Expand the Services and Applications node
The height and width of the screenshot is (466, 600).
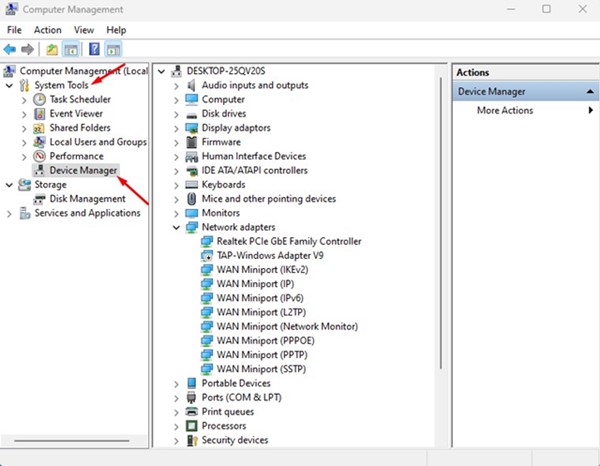(10, 213)
